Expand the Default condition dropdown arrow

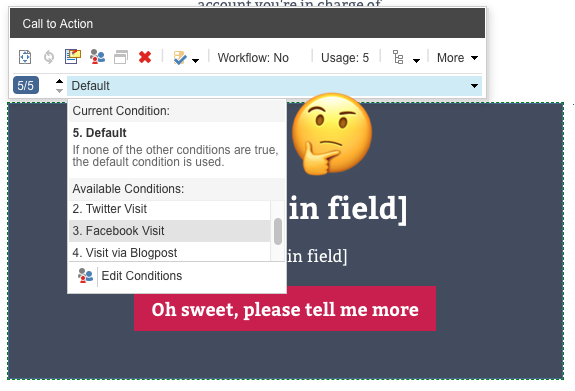[x=474, y=86]
